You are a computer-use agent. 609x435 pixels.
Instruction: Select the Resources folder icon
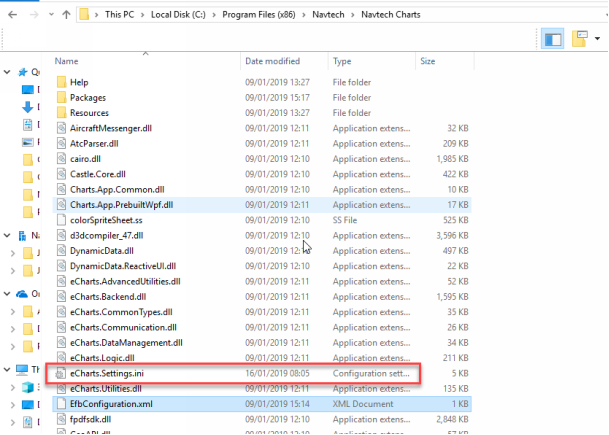[x=61, y=113]
